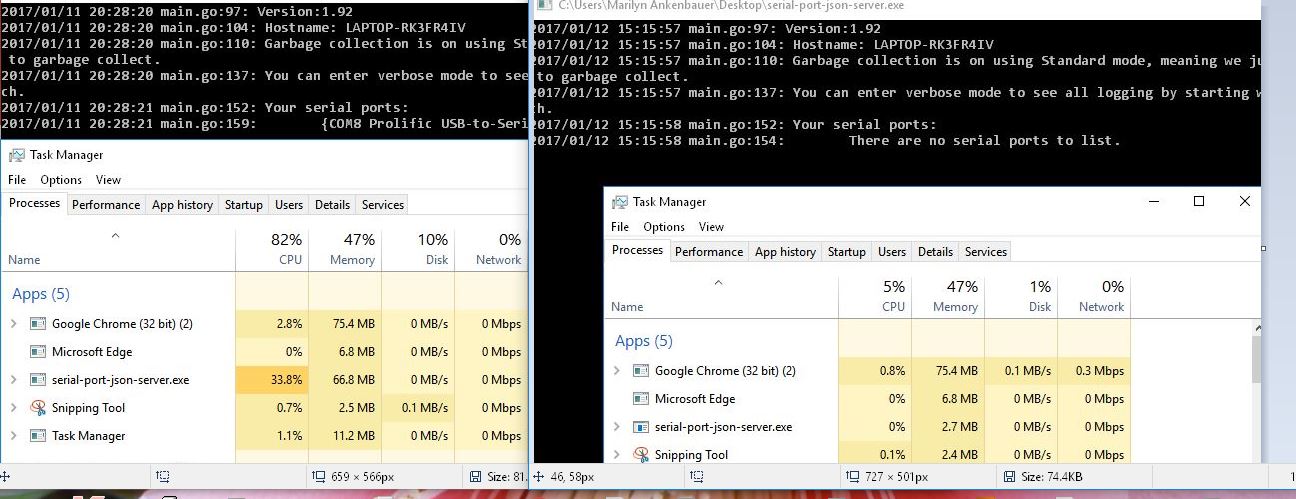Screen dimensions: 1296x499
Task: Click the title bar icon of left Task Manager
Action: click(x=16, y=155)
